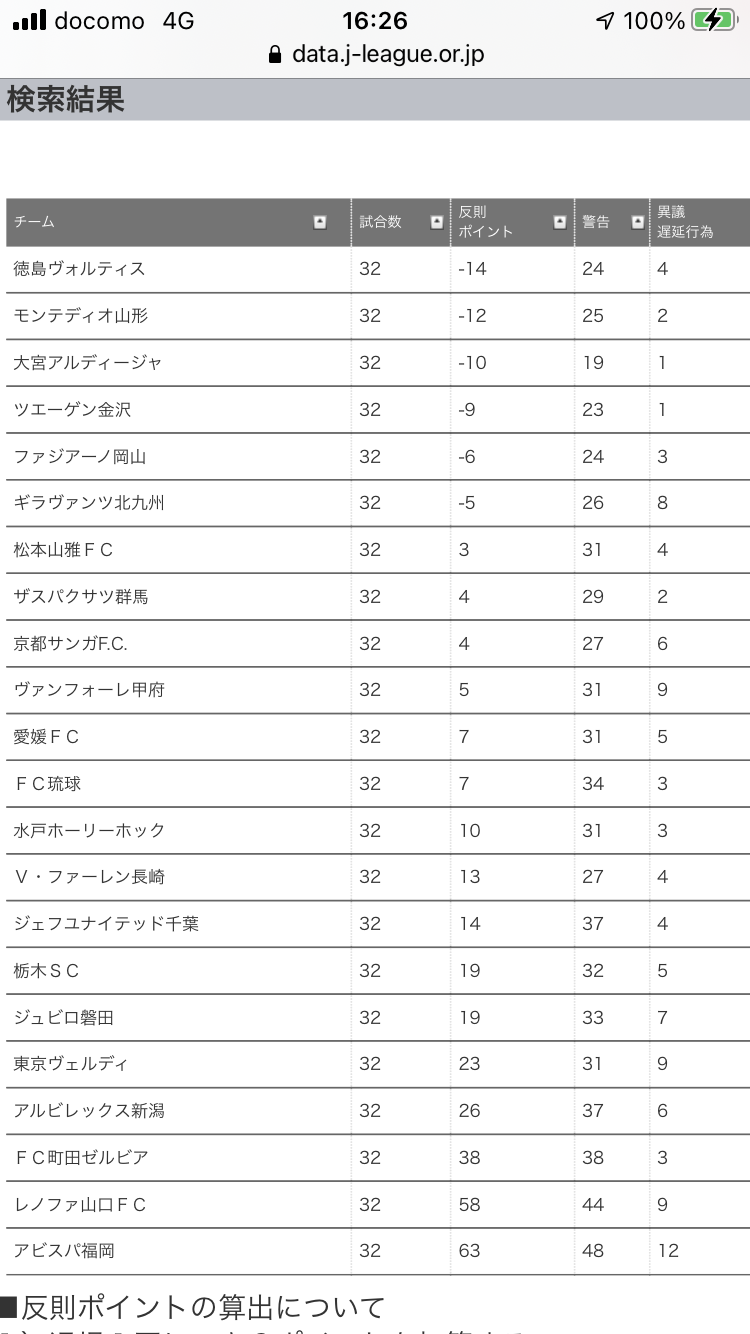Select the ジュビロ磐田 team name

tap(64, 1017)
